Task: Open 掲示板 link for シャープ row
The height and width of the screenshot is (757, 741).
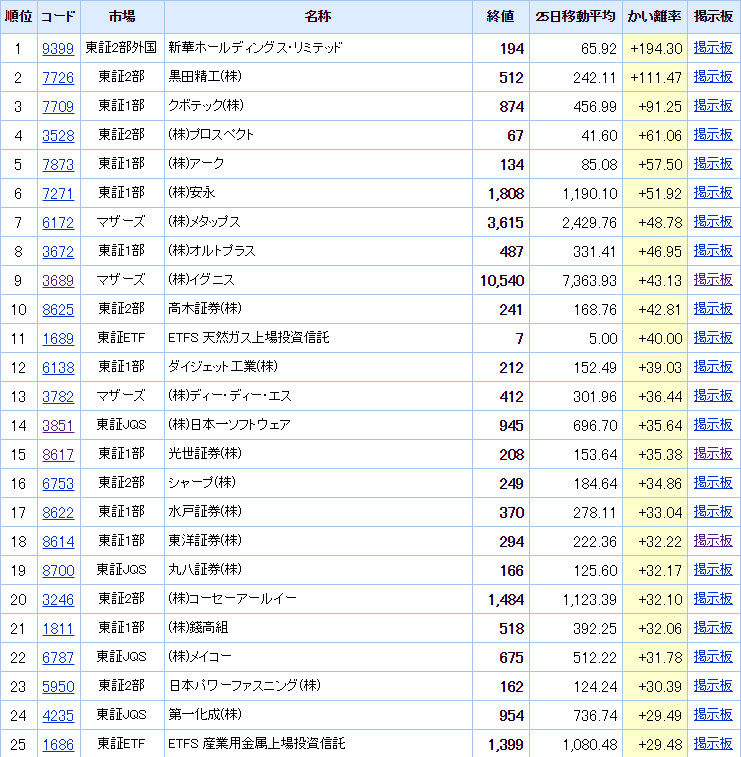Action: pyautogui.click(x=713, y=482)
